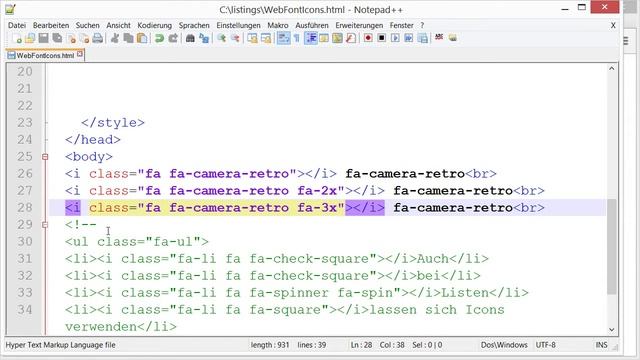
Task: Stop macro recording with black square icon
Action: (x=382, y=38)
